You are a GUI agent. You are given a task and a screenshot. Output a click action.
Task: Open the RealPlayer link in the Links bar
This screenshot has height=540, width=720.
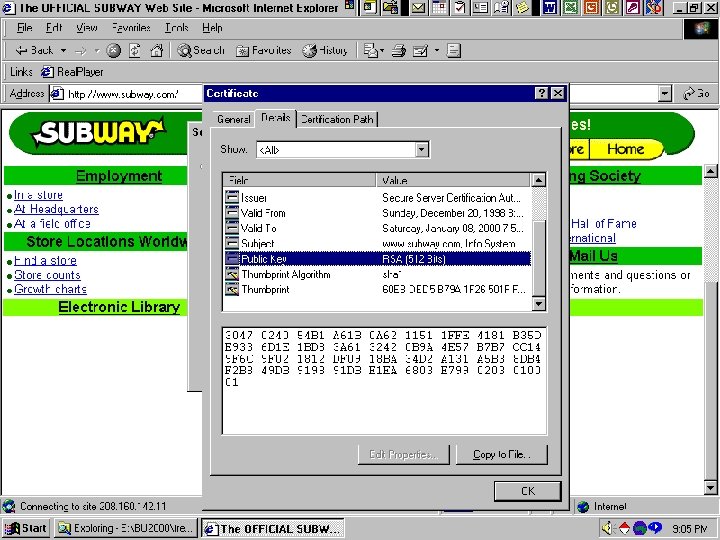(72, 72)
